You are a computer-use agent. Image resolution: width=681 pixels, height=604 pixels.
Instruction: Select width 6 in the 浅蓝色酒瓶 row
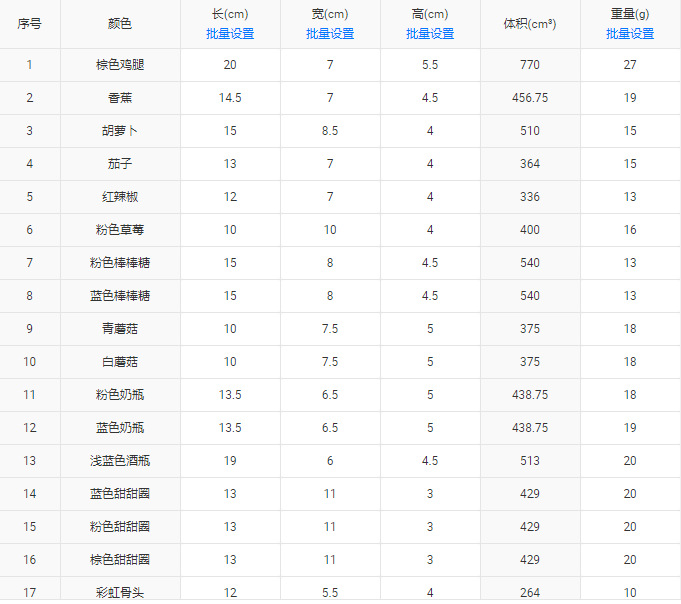[x=330, y=461]
